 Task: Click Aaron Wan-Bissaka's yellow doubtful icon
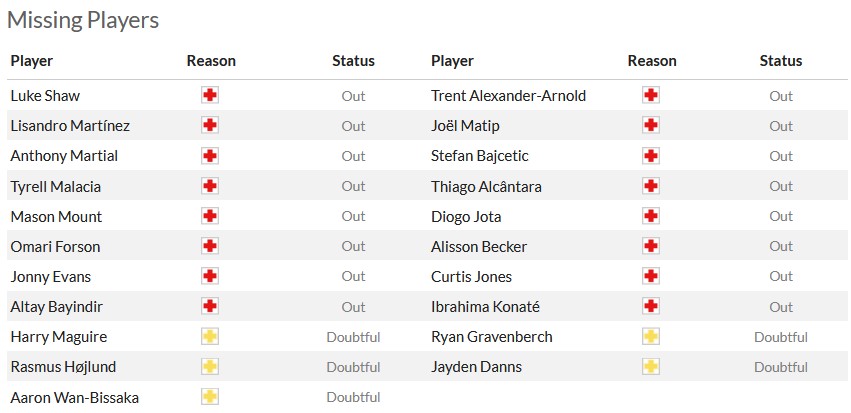[x=210, y=397]
